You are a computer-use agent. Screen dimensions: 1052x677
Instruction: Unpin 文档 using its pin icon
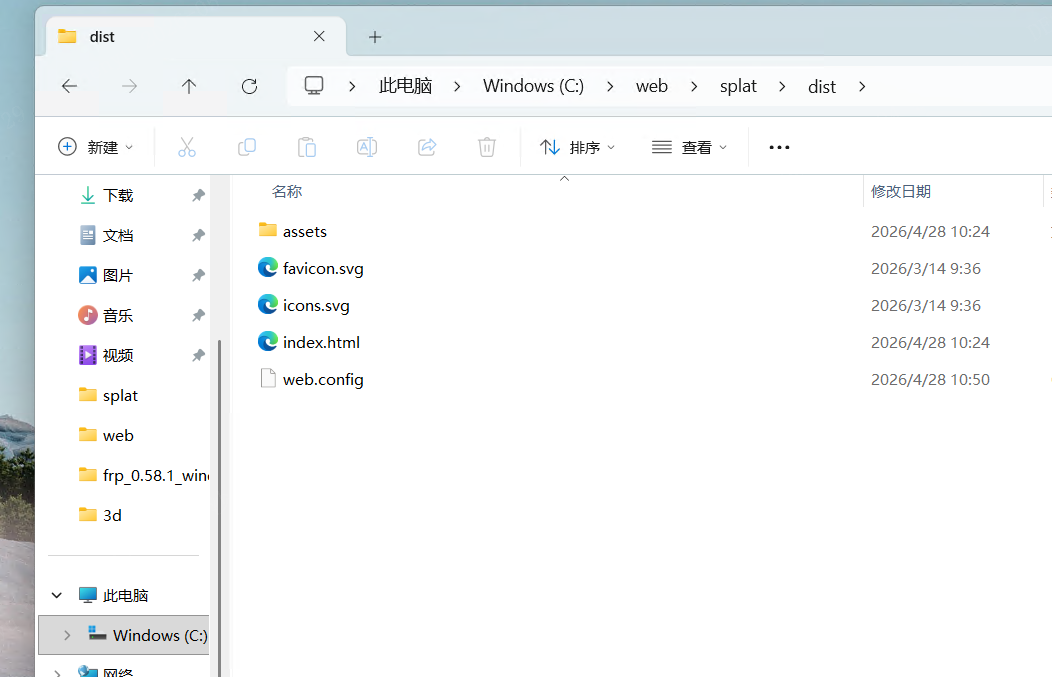tap(198, 236)
